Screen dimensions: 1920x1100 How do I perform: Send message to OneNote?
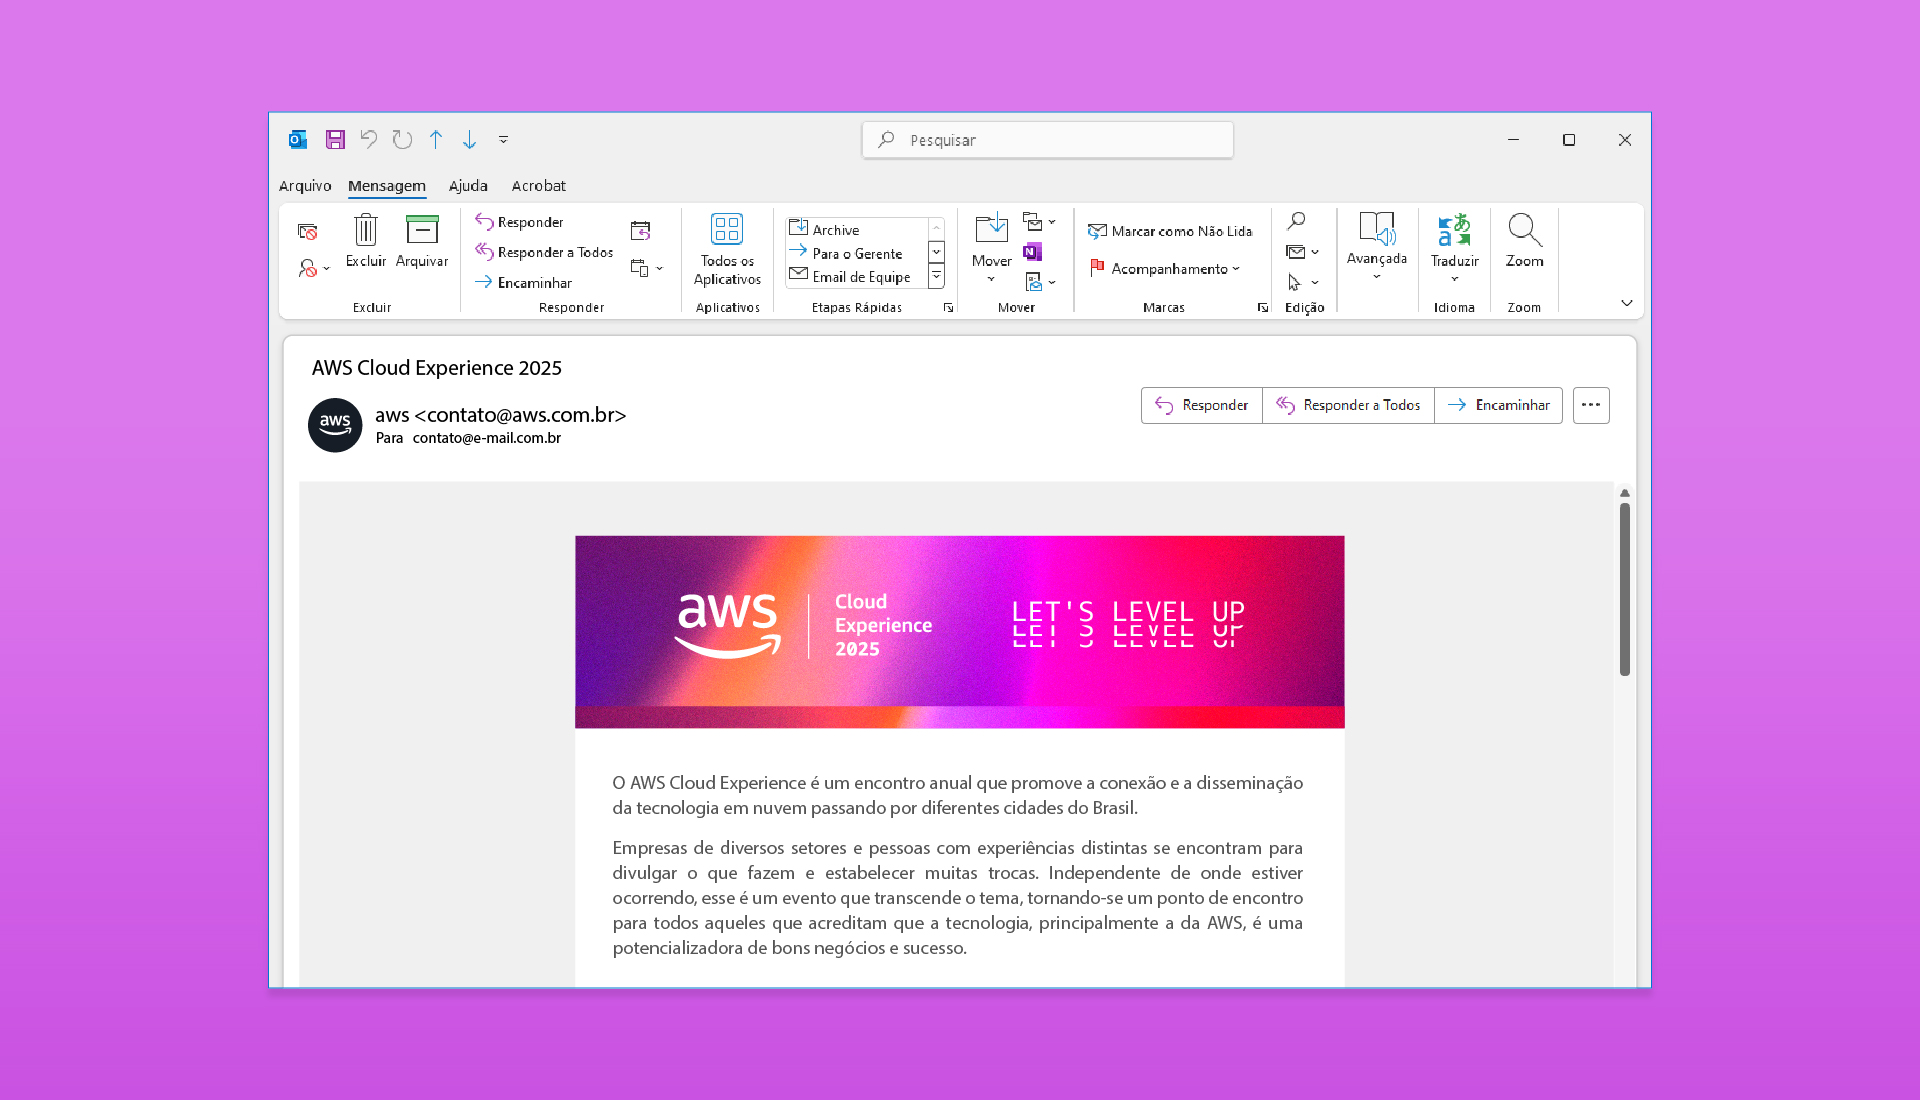(1033, 252)
